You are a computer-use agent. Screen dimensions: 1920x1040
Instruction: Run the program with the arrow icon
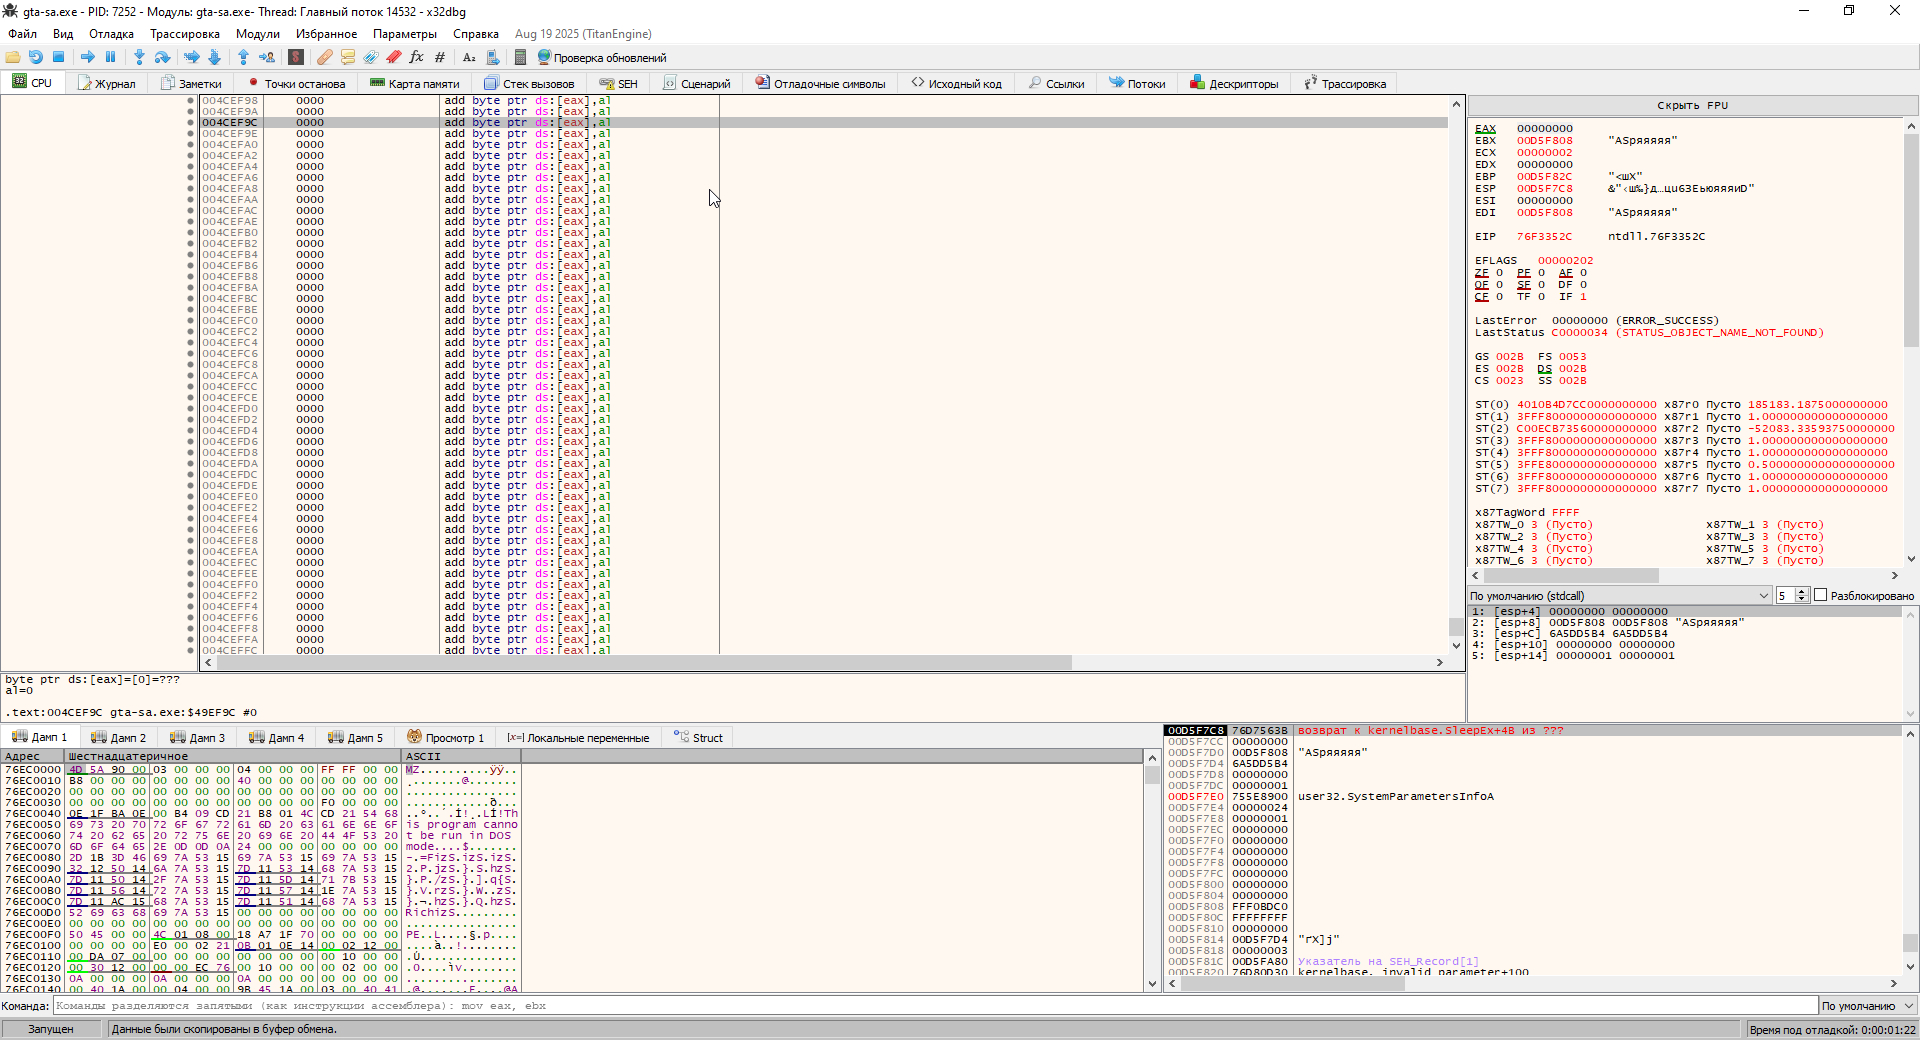tap(88, 57)
